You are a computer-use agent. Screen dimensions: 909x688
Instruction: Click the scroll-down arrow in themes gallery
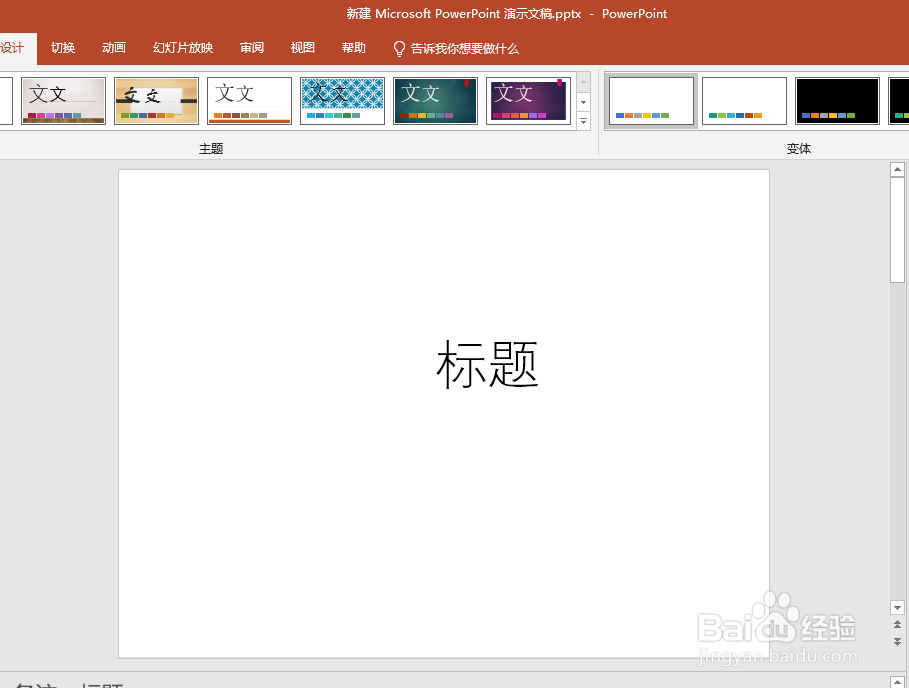[583, 103]
